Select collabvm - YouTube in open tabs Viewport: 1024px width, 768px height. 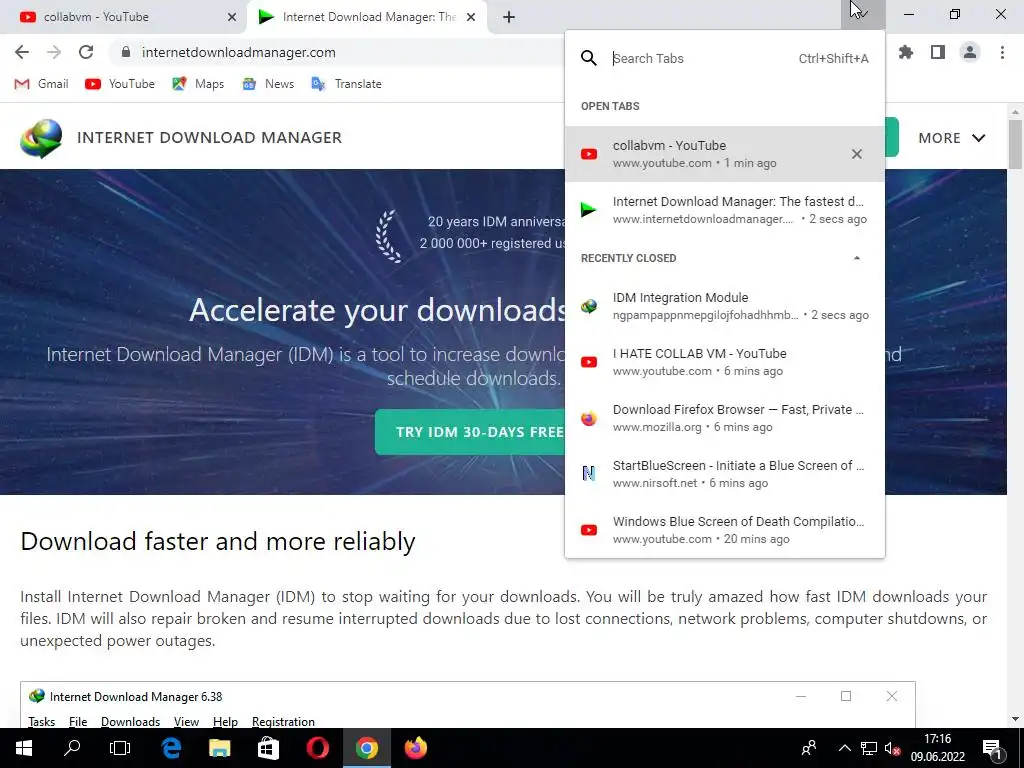tap(725, 154)
